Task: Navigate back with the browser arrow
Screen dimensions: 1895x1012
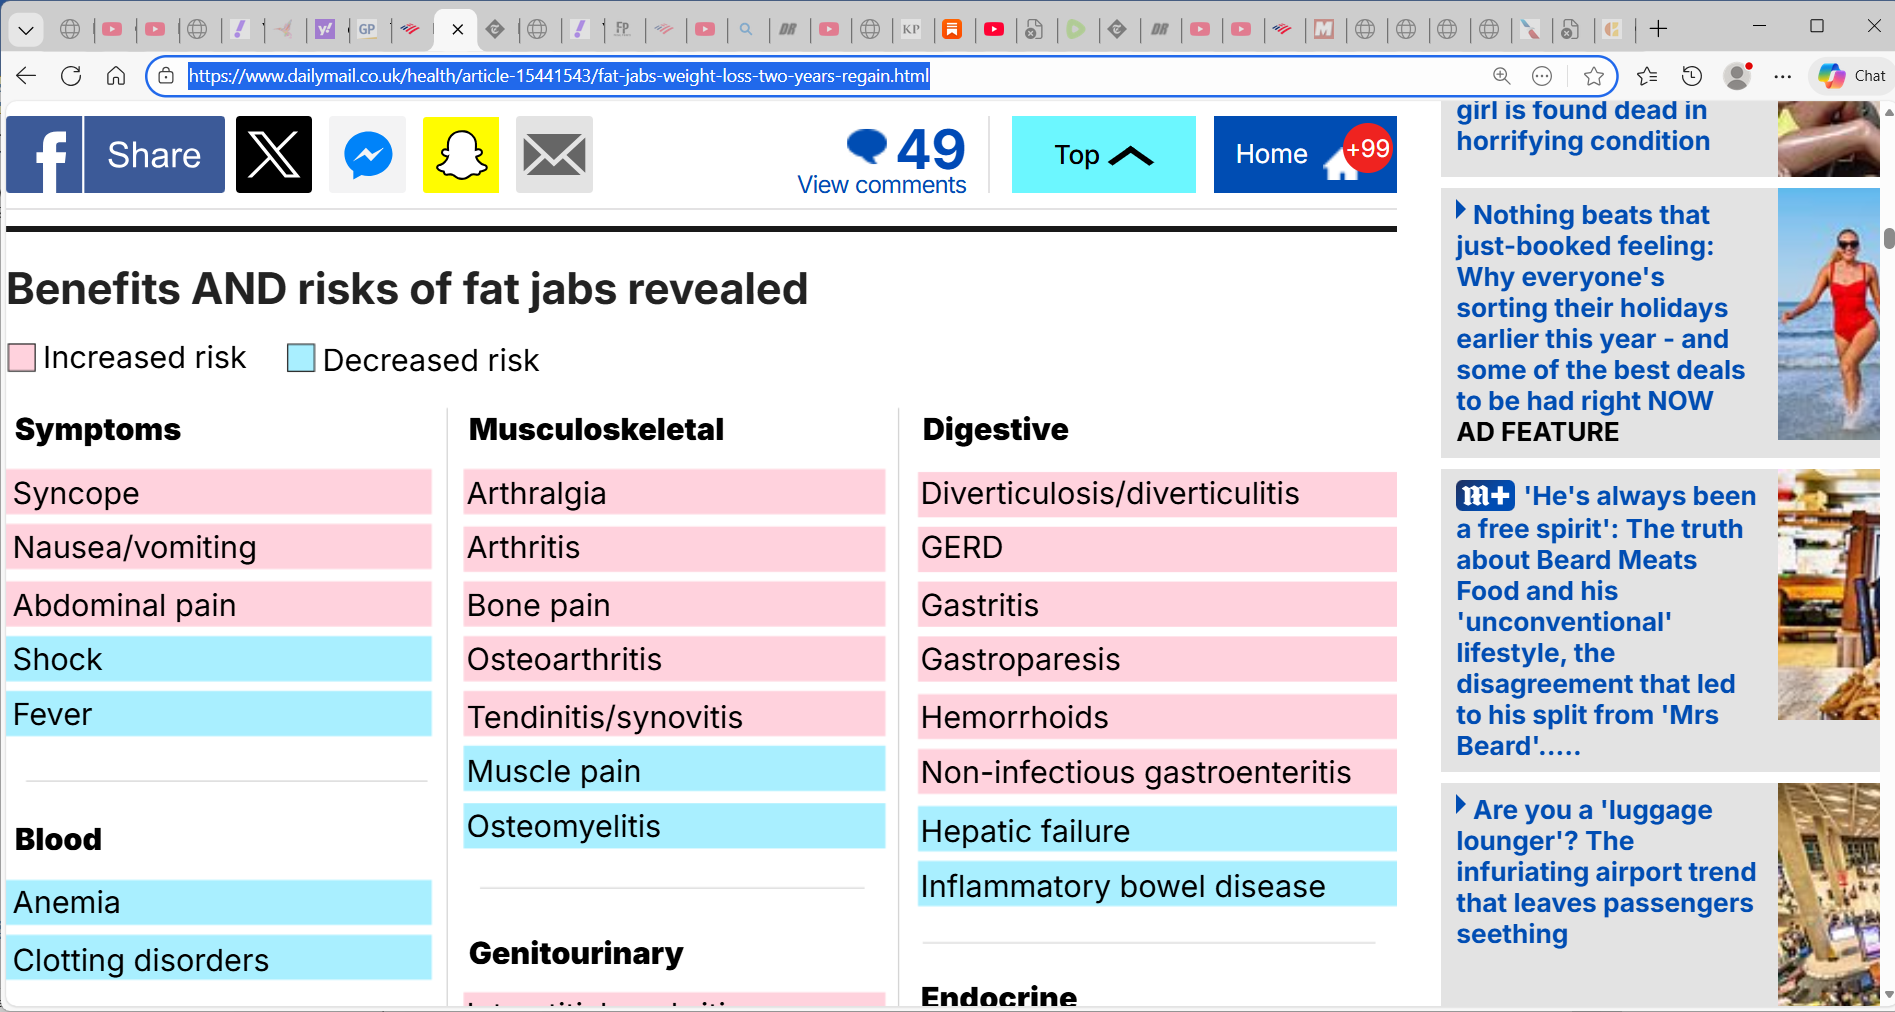Action: [26, 75]
